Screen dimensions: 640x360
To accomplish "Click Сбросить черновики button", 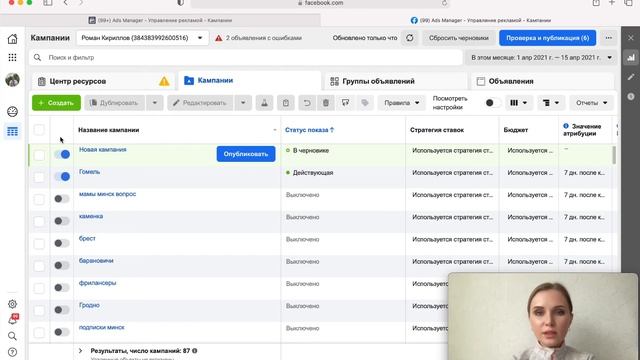I will [459, 38].
